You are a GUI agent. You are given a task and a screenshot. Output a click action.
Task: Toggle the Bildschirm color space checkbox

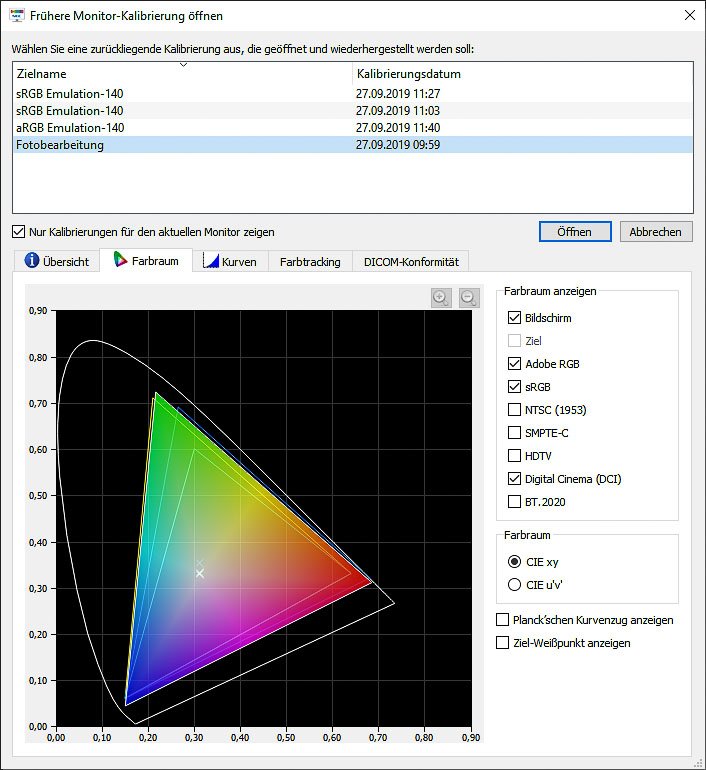point(514,318)
